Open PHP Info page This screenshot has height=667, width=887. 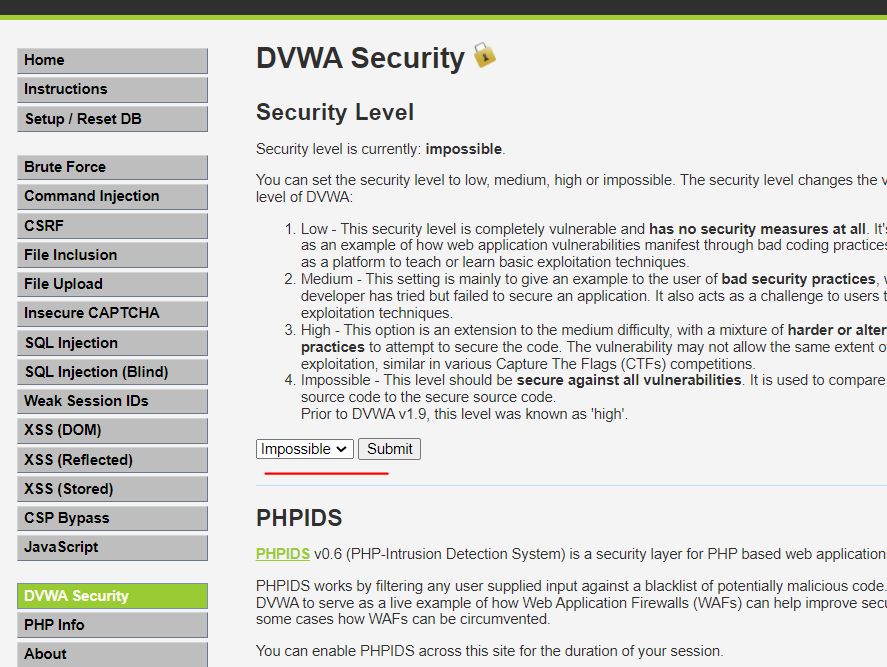click(112, 625)
